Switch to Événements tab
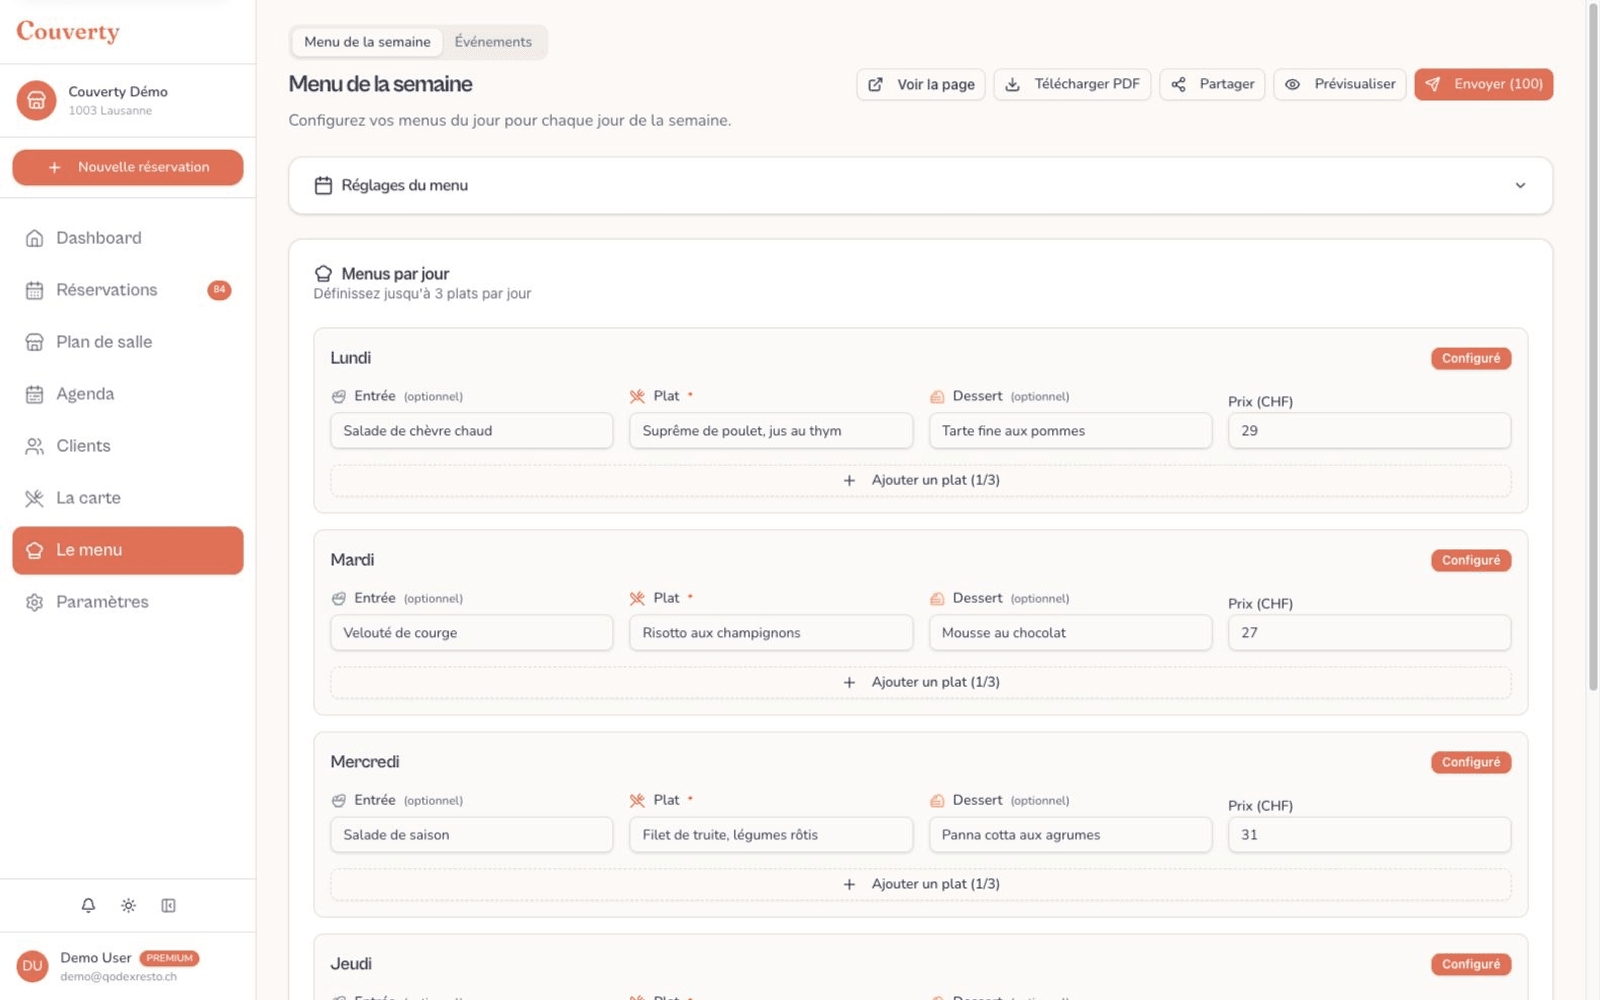The width and height of the screenshot is (1600, 1000). 493,42
